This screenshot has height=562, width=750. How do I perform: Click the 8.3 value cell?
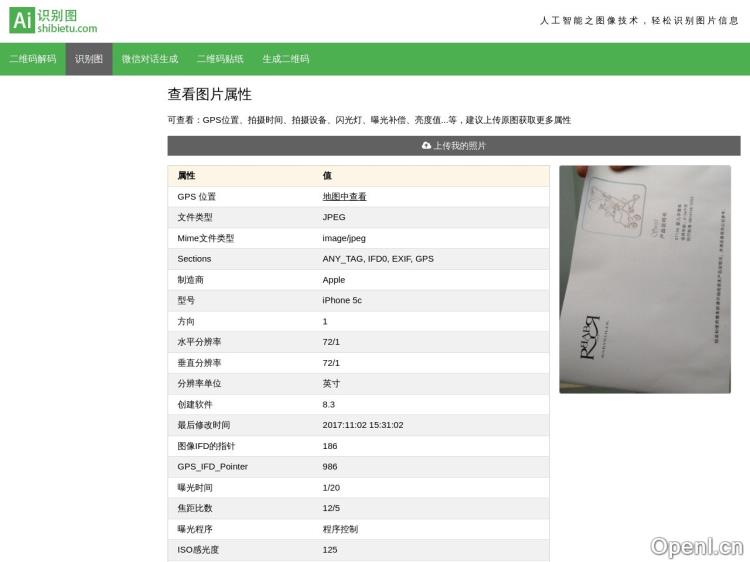[329, 405]
